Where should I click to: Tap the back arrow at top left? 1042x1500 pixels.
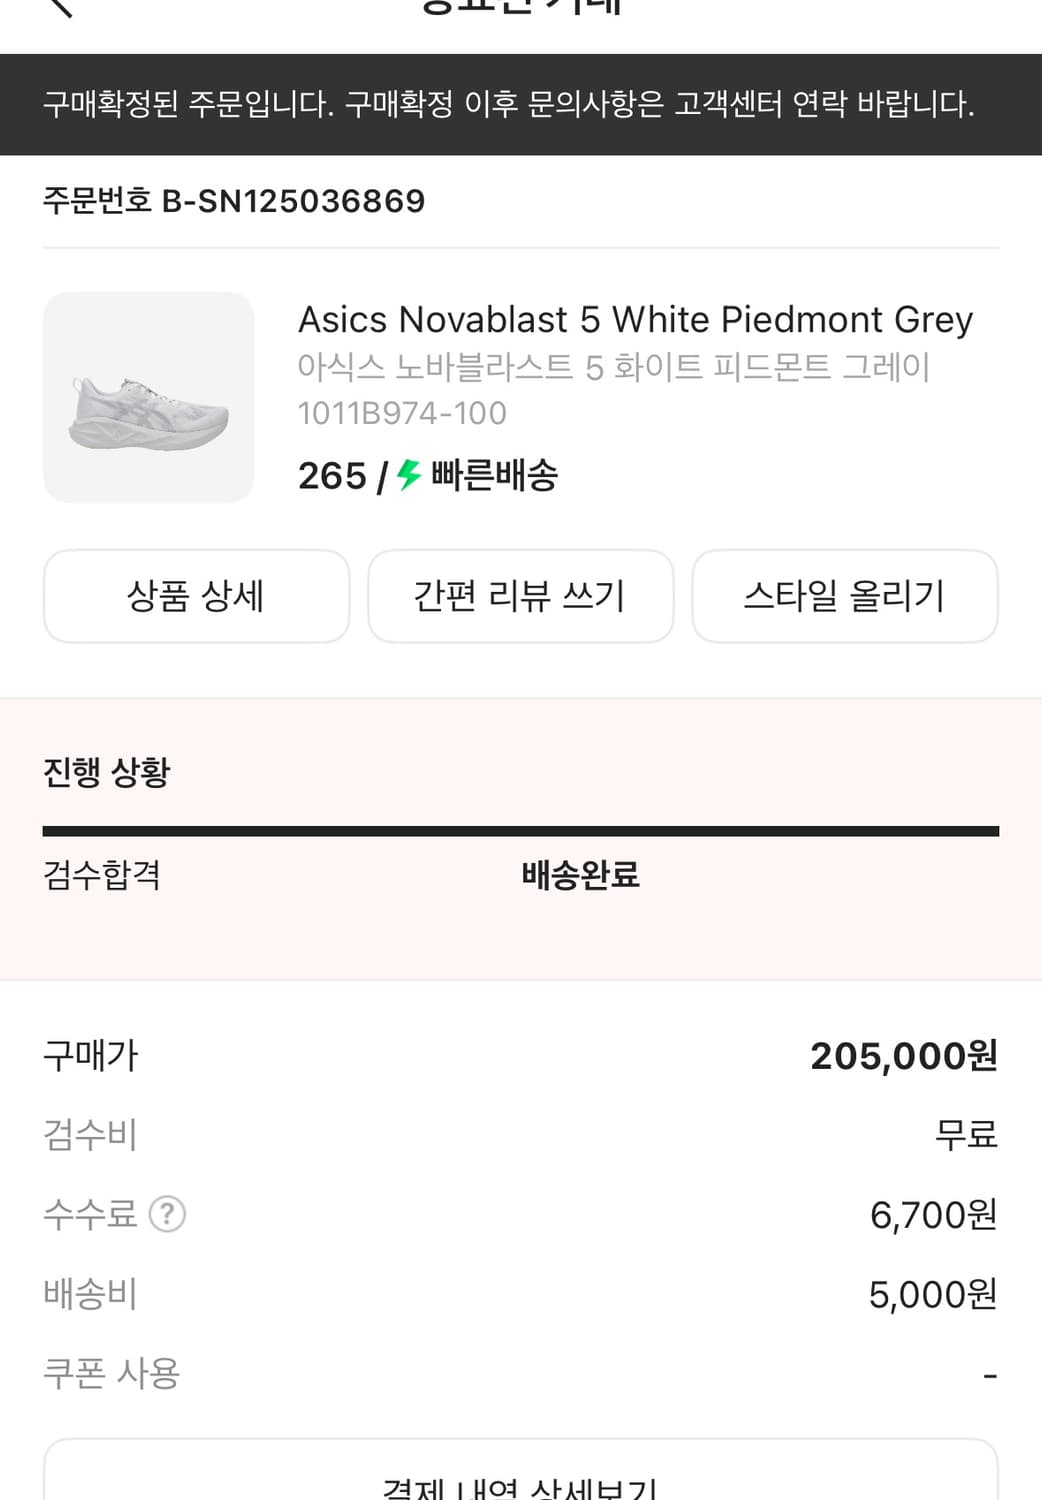click(x=60, y=8)
